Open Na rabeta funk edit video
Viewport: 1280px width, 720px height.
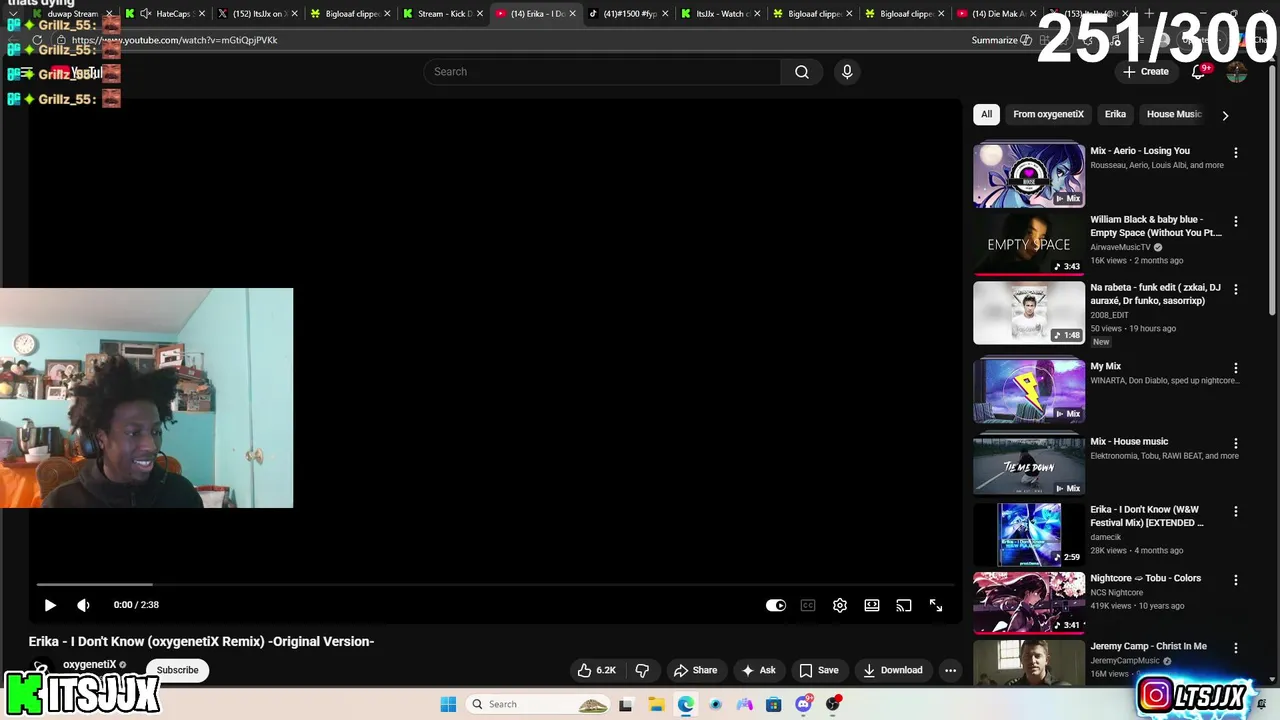pyautogui.click(x=1029, y=312)
